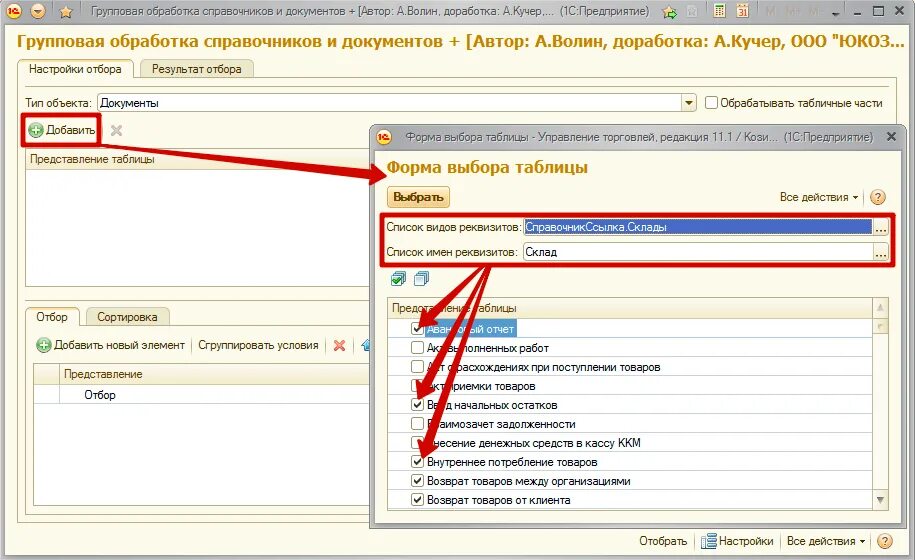
Task: Check the Акт выполненных работ checkbox
Action: [417, 348]
